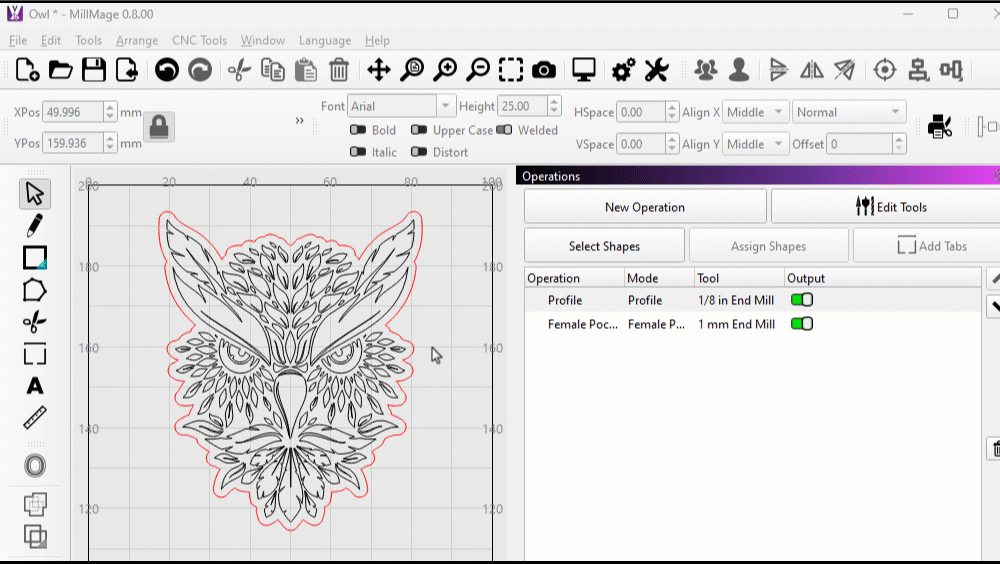Viewport: 1000px width, 564px height.
Task: Click the Save floppy disk icon
Action: (94, 69)
